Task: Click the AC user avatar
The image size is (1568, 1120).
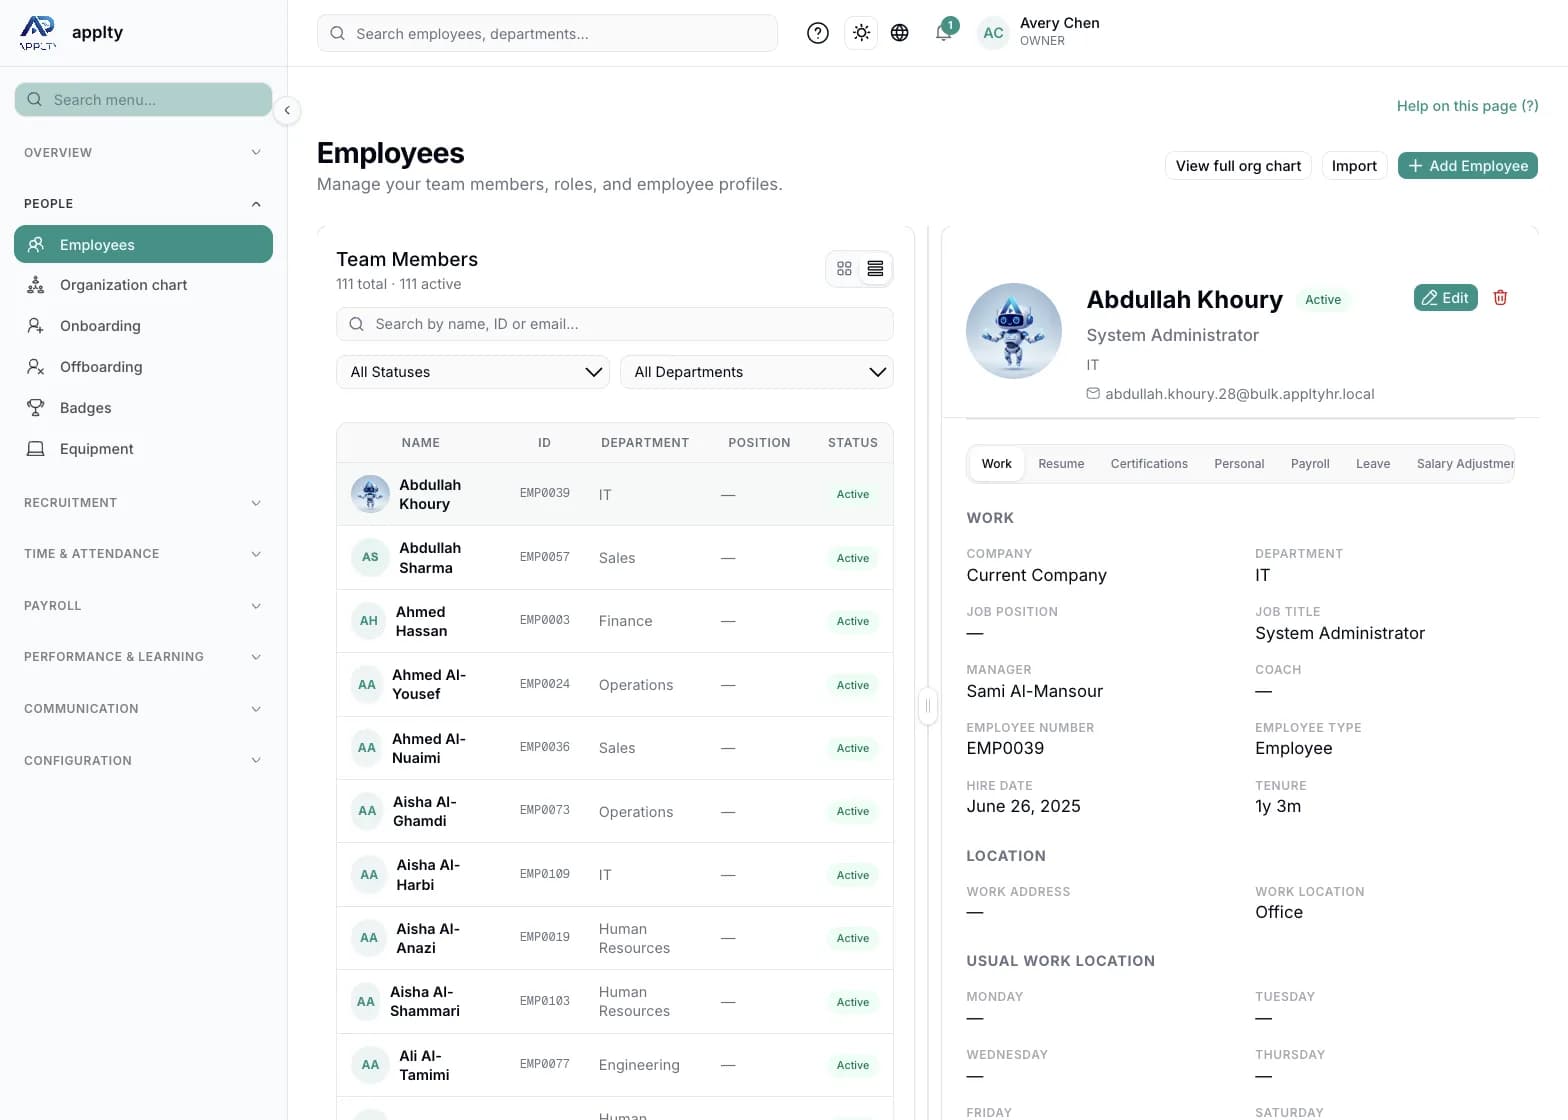Action: point(993,33)
